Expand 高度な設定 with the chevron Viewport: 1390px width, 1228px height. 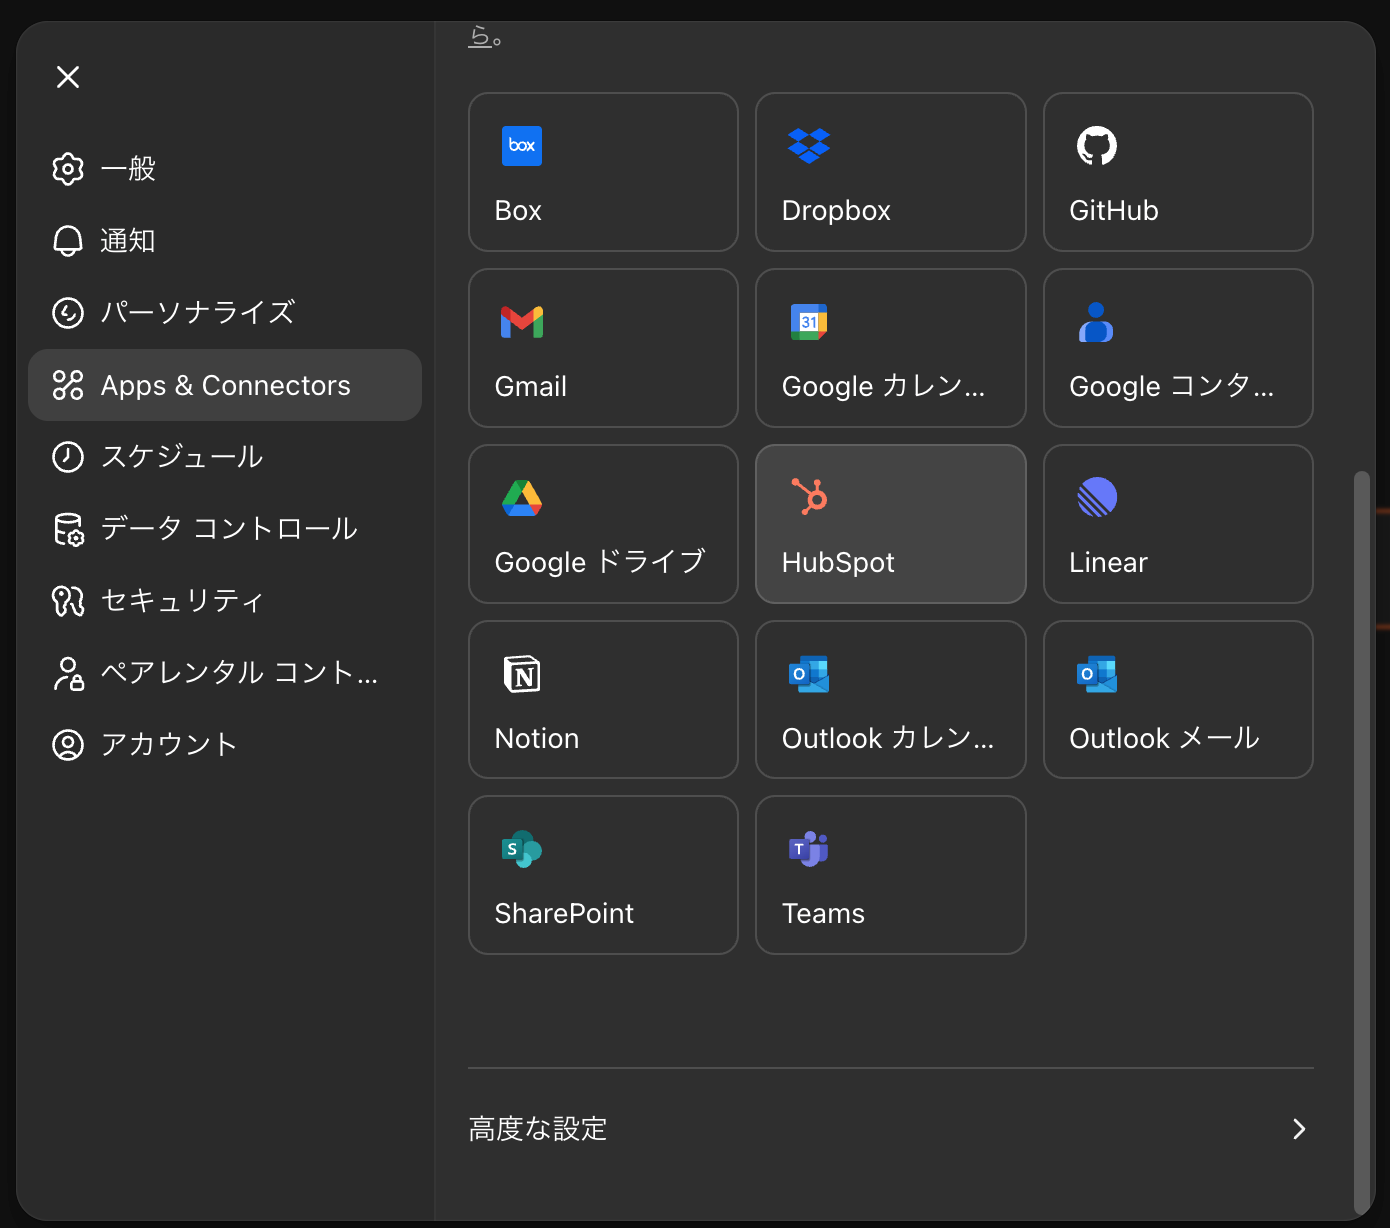[x=1298, y=1129]
